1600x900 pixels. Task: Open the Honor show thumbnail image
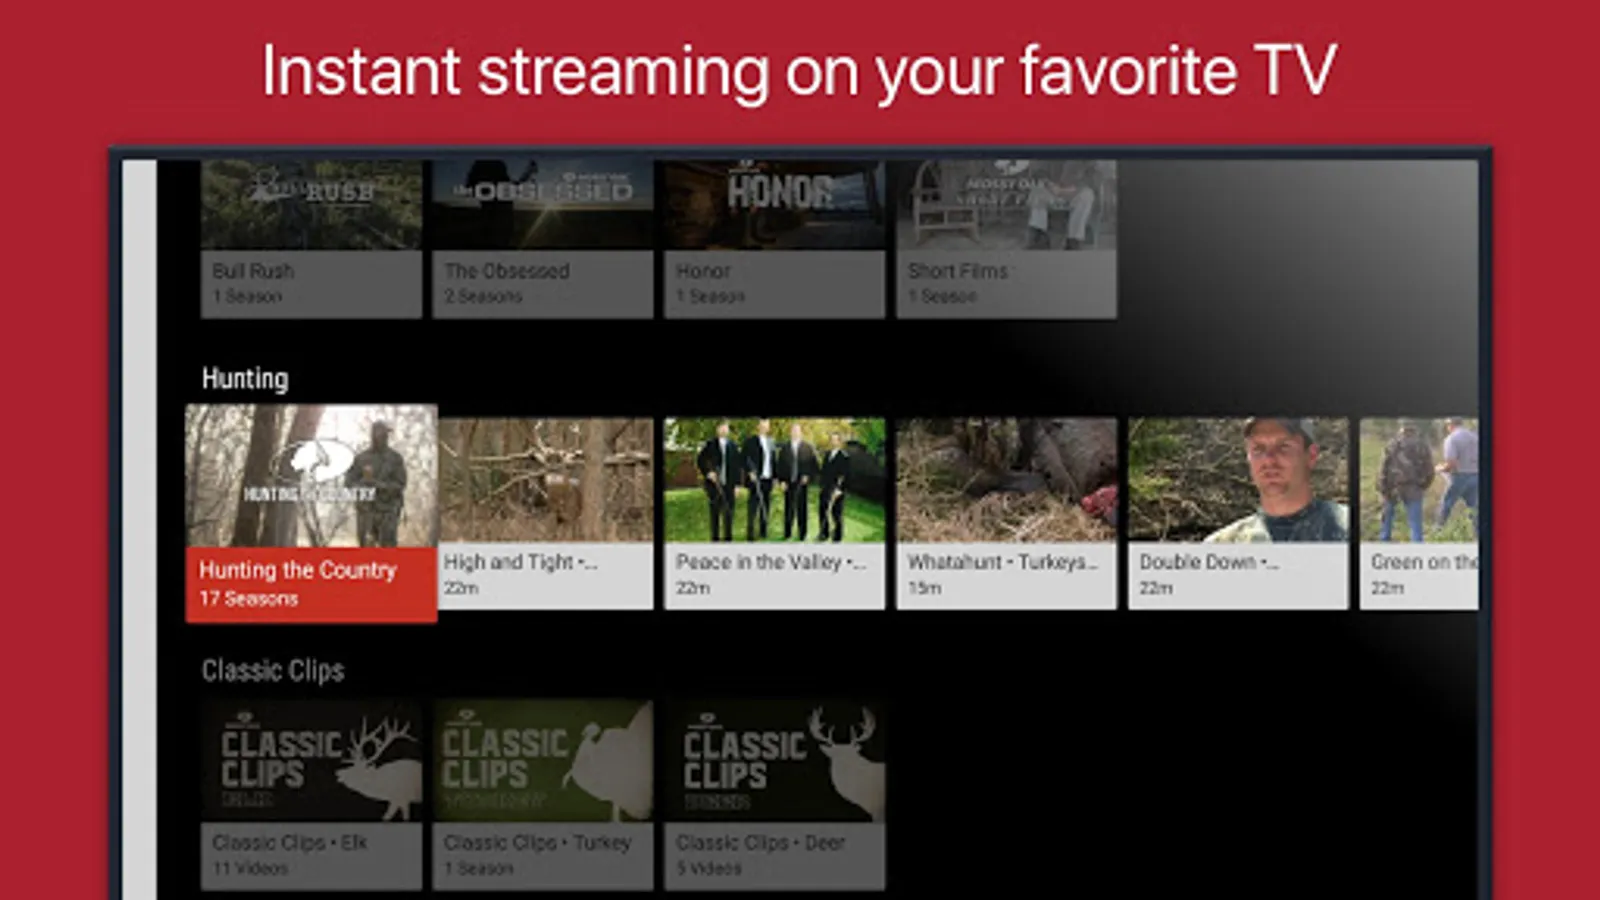pos(775,205)
